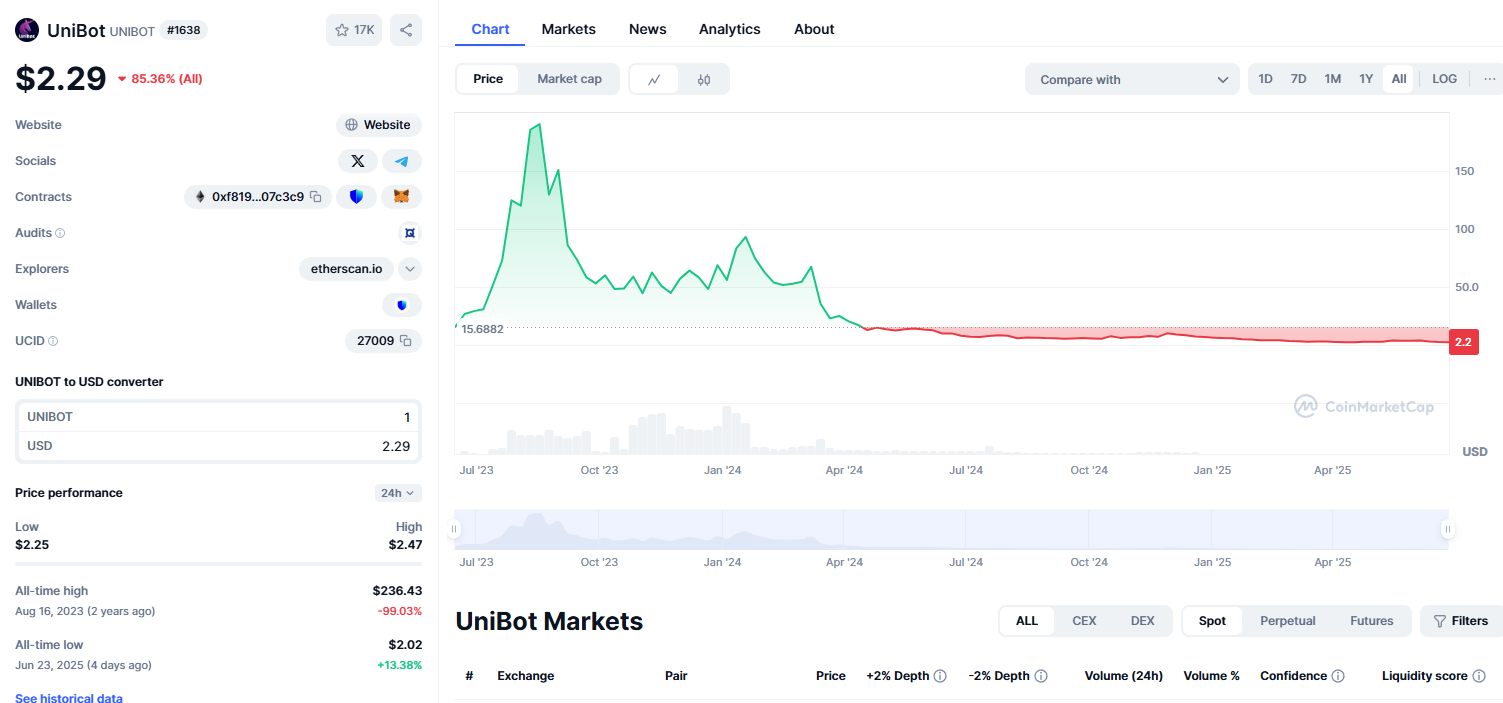Open etherscan.io explorer link
Screen dimensions: 1503x703
(346, 269)
